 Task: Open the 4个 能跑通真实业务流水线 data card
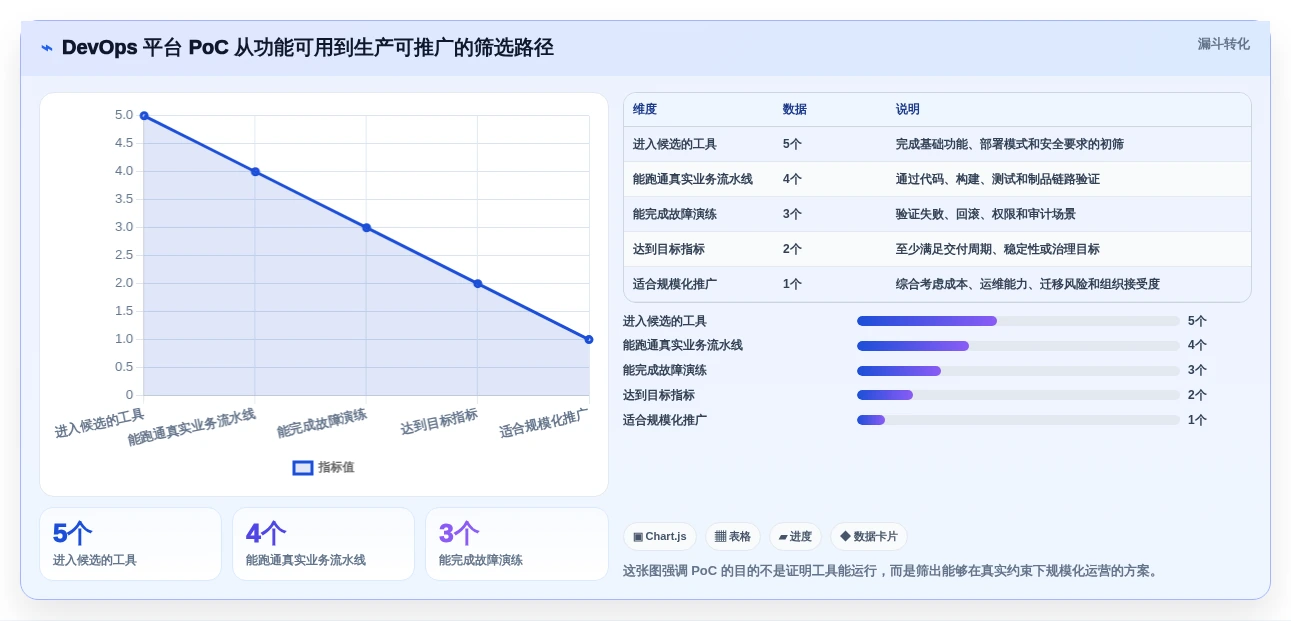323,544
